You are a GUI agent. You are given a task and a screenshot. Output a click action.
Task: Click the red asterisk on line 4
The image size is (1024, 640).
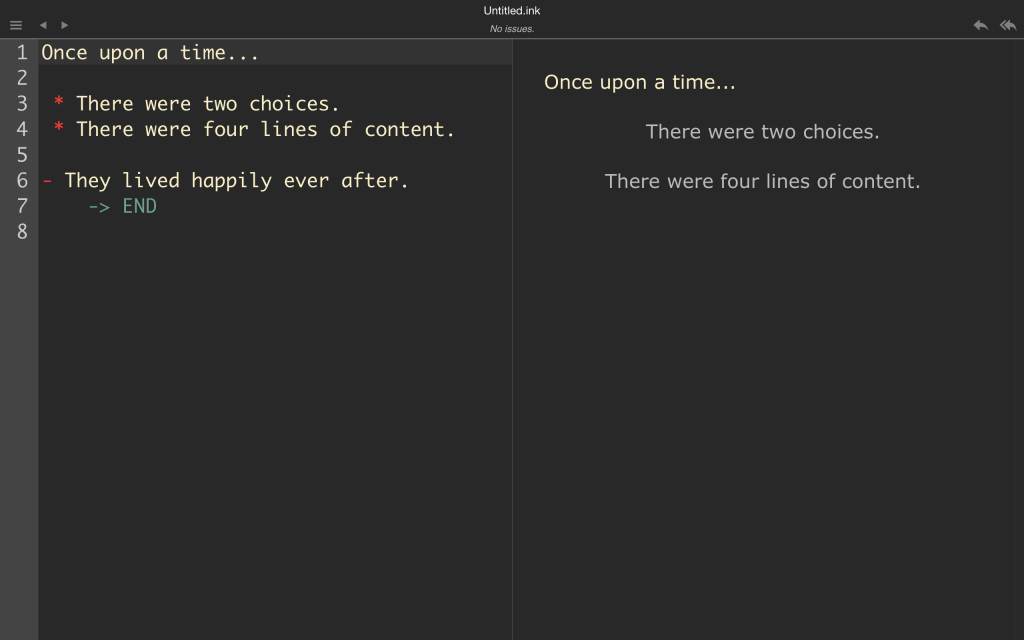click(57, 129)
